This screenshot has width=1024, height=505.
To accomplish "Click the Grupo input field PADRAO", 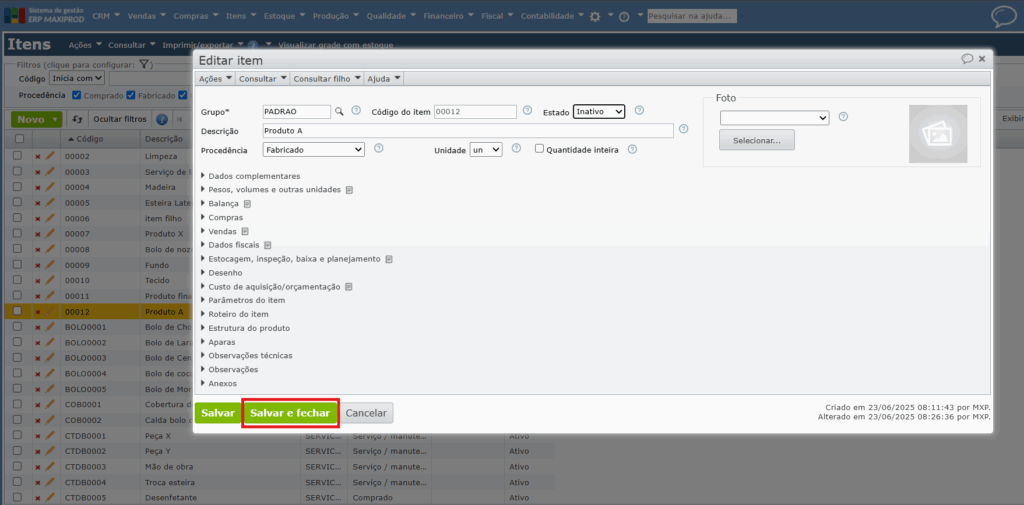I will tap(297, 112).
